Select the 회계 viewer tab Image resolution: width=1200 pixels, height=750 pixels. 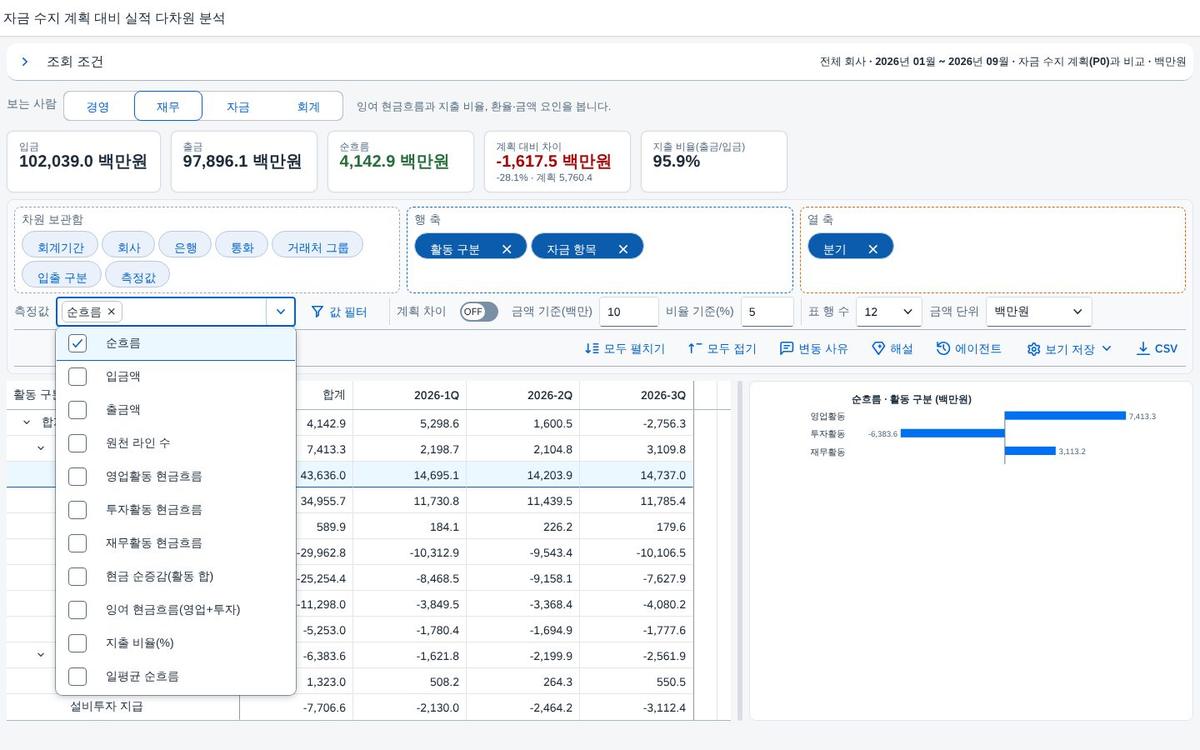[308, 107]
